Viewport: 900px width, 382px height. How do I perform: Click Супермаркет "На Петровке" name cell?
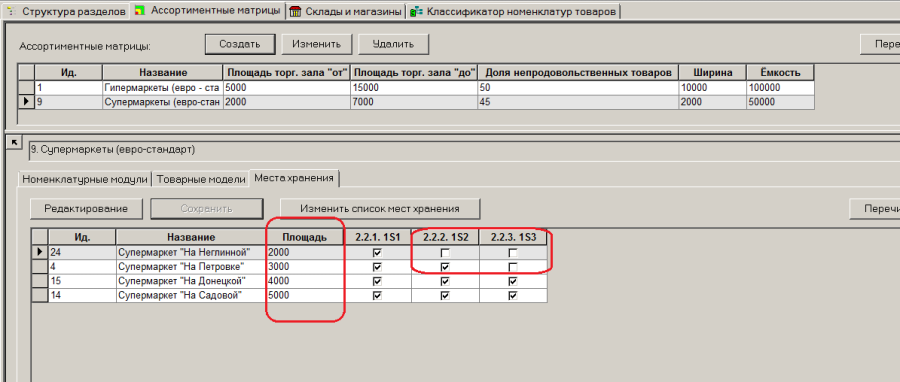point(191,267)
